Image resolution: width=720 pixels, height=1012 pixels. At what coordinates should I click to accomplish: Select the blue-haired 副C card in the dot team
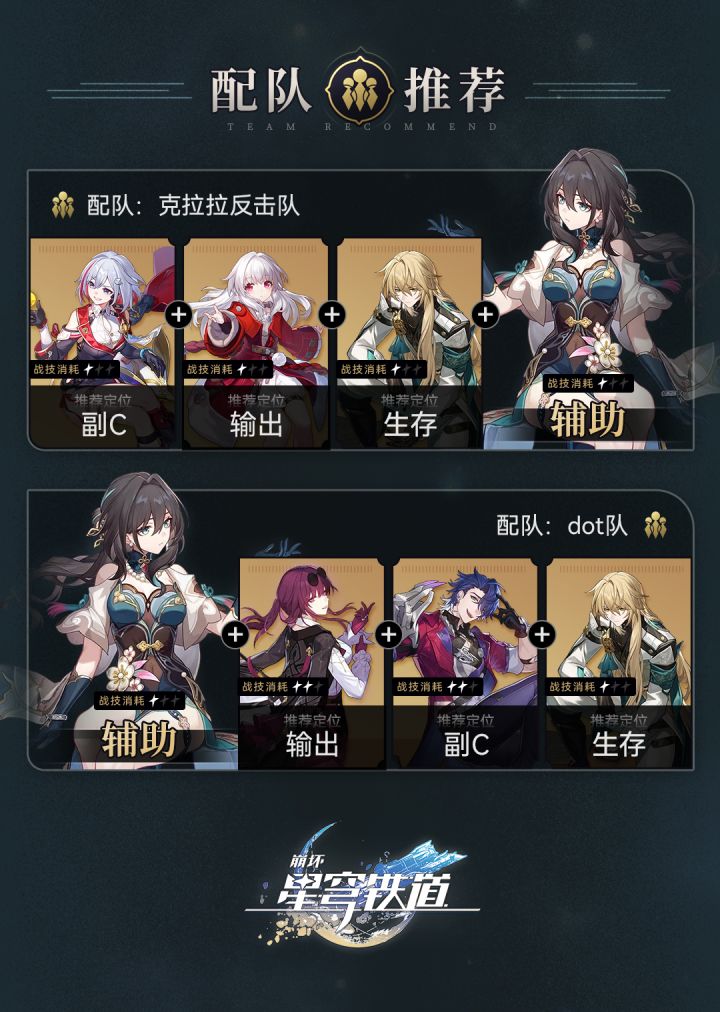point(465,663)
